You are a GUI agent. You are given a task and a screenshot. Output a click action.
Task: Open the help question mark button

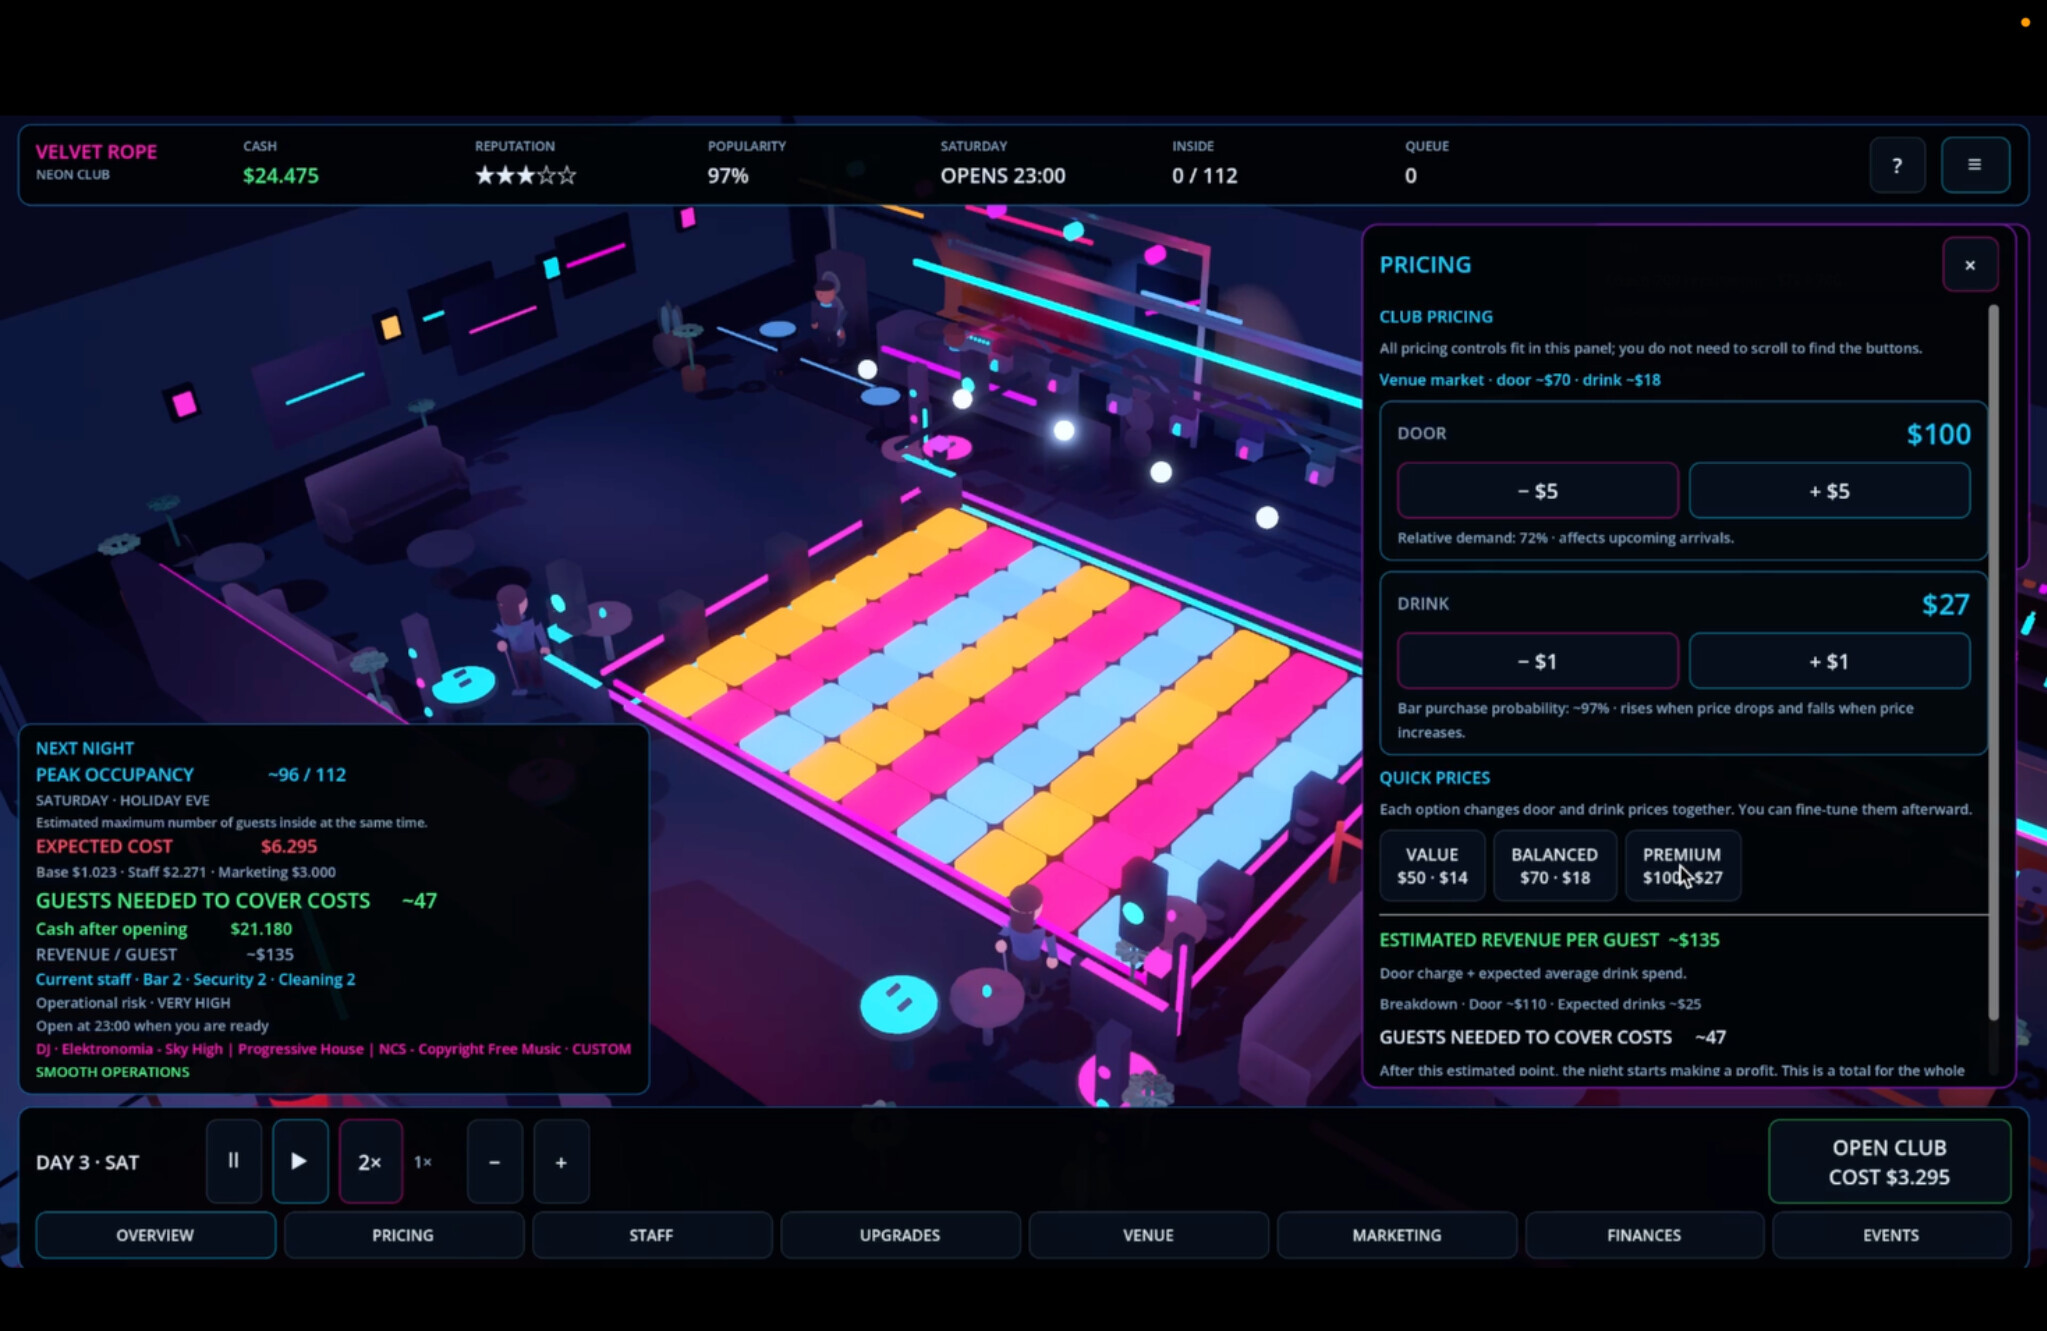pyautogui.click(x=1897, y=165)
